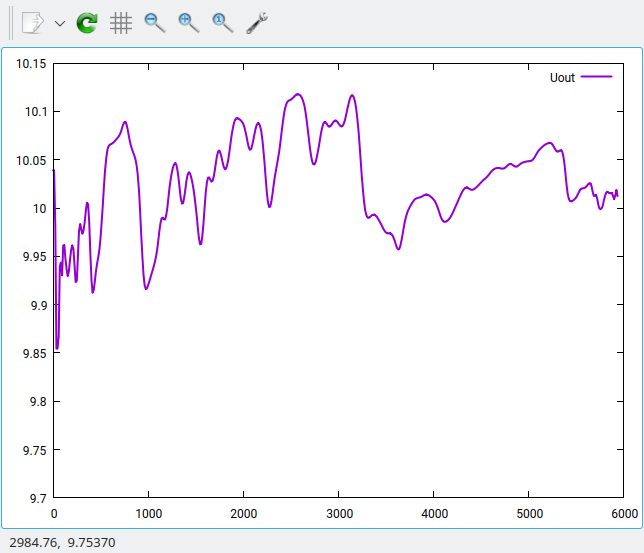Reset zoom with the autoscale magnifier
The image size is (644, 553).
pos(223,23)
